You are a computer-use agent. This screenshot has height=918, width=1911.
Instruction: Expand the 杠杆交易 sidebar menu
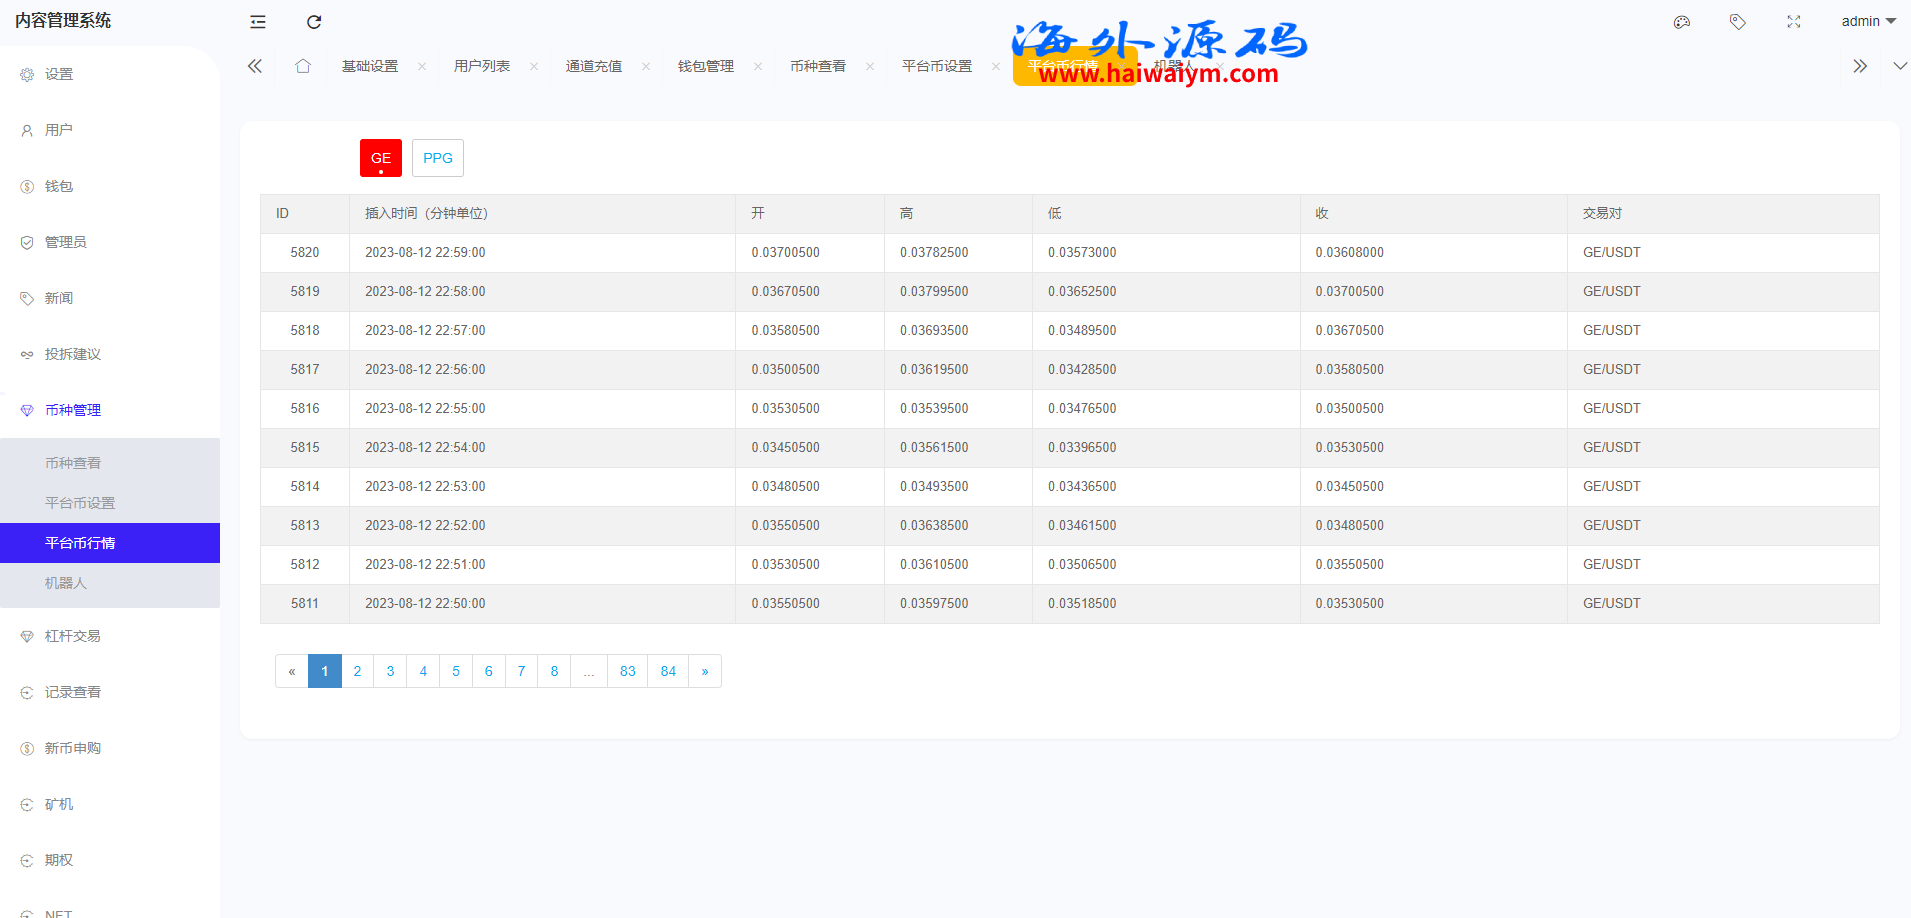[73, 636]
